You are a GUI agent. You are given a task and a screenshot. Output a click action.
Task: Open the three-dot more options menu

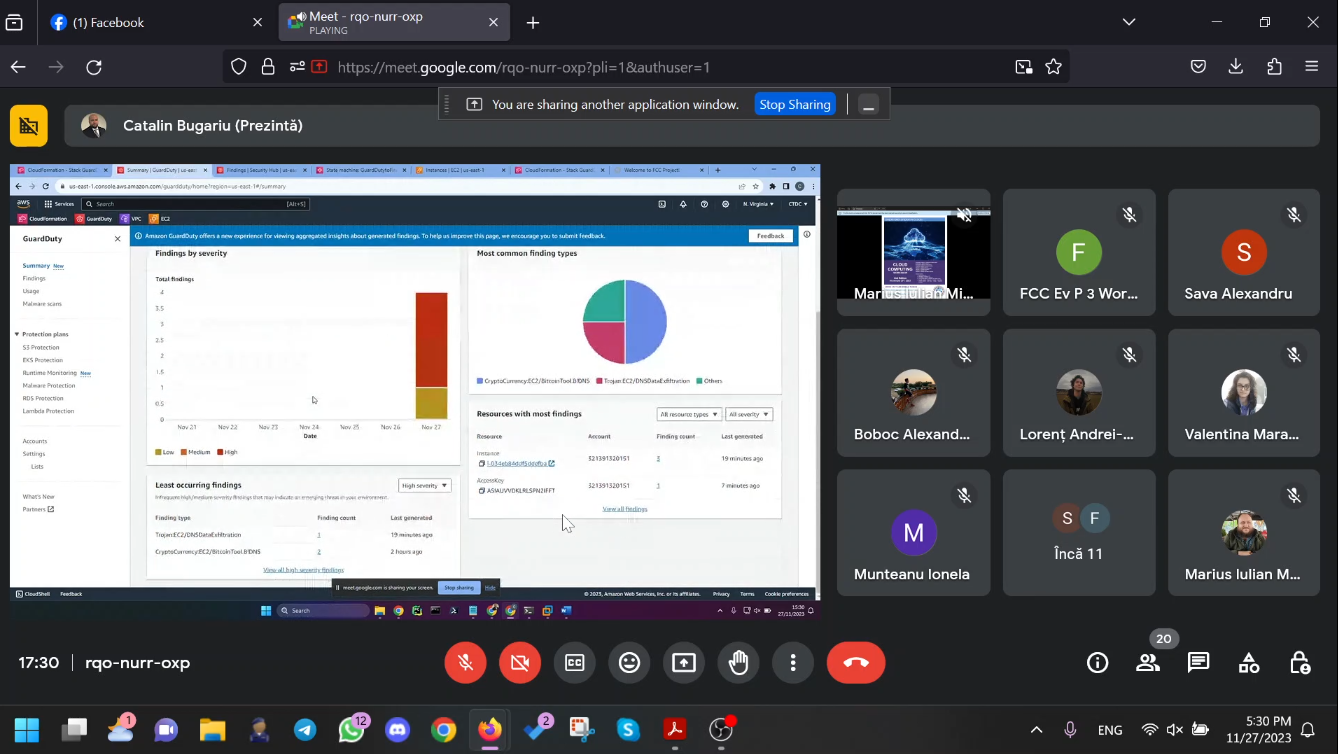(793, 662)
